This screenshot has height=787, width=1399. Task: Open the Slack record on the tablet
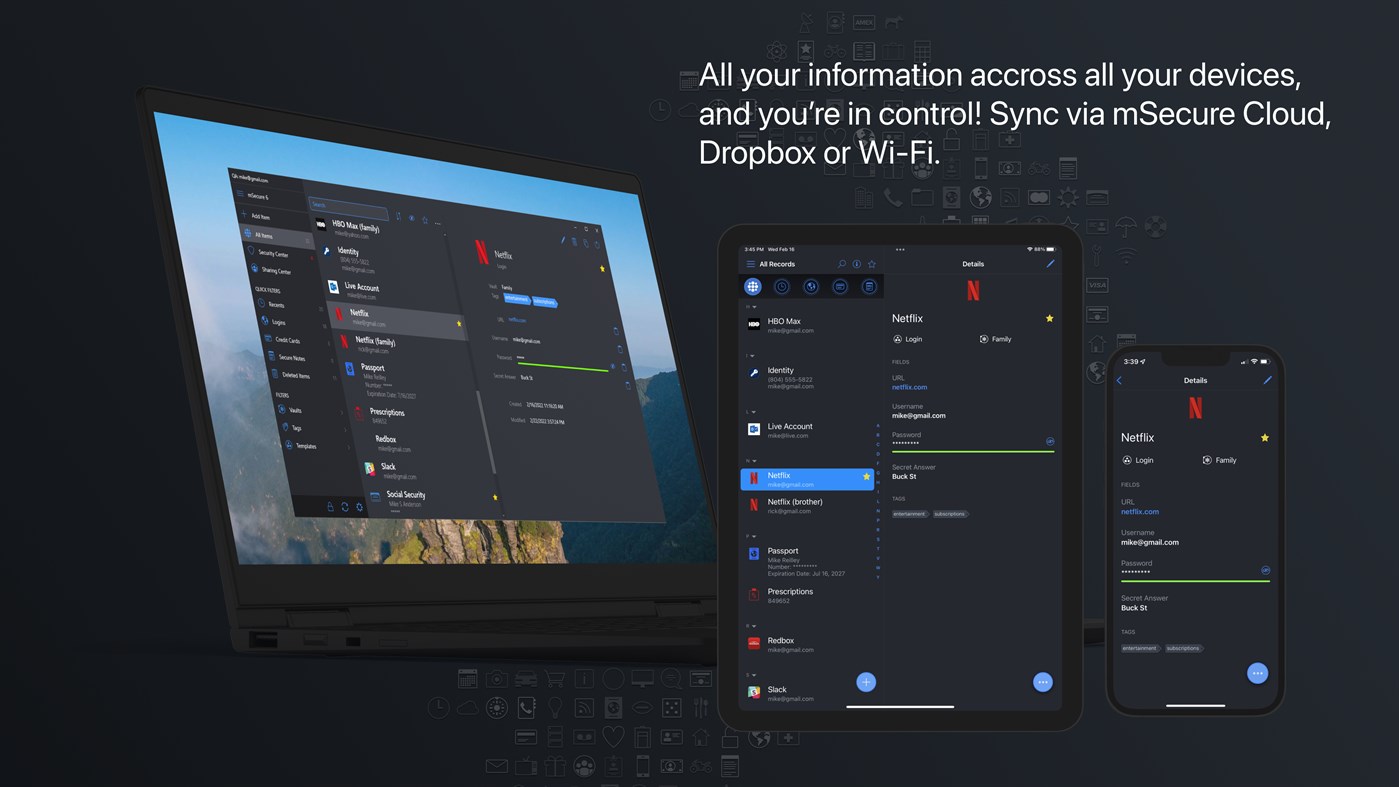click(808, 693)
